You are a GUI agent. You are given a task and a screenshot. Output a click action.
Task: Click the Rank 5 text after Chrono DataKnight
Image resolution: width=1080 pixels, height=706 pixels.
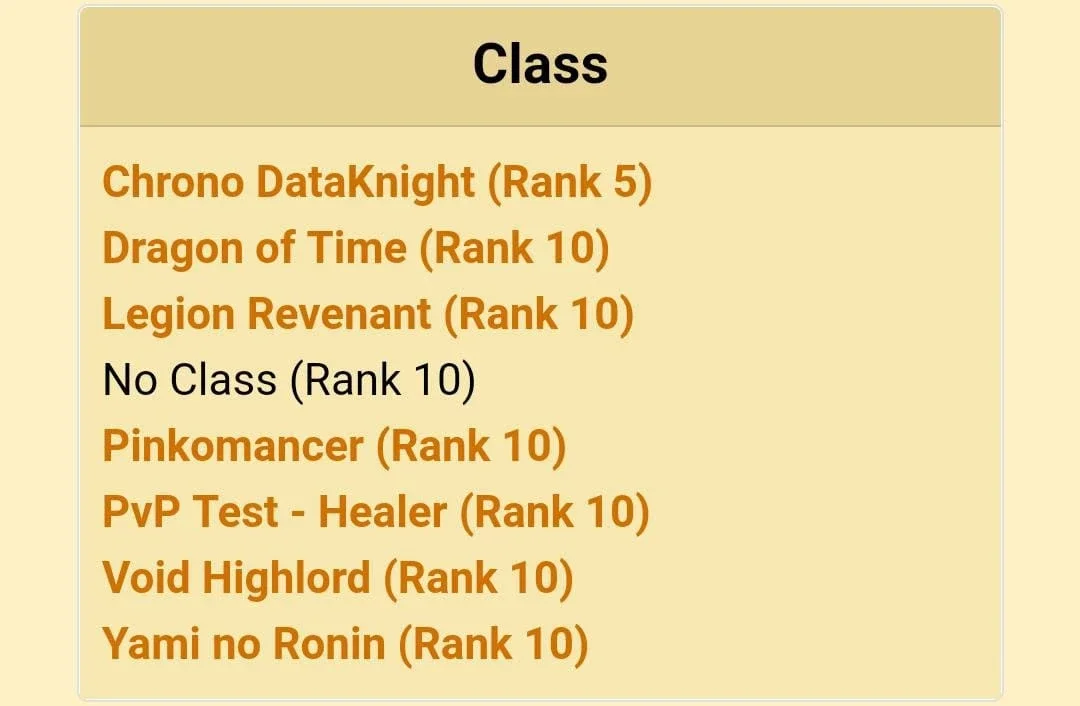coord(570,183)
